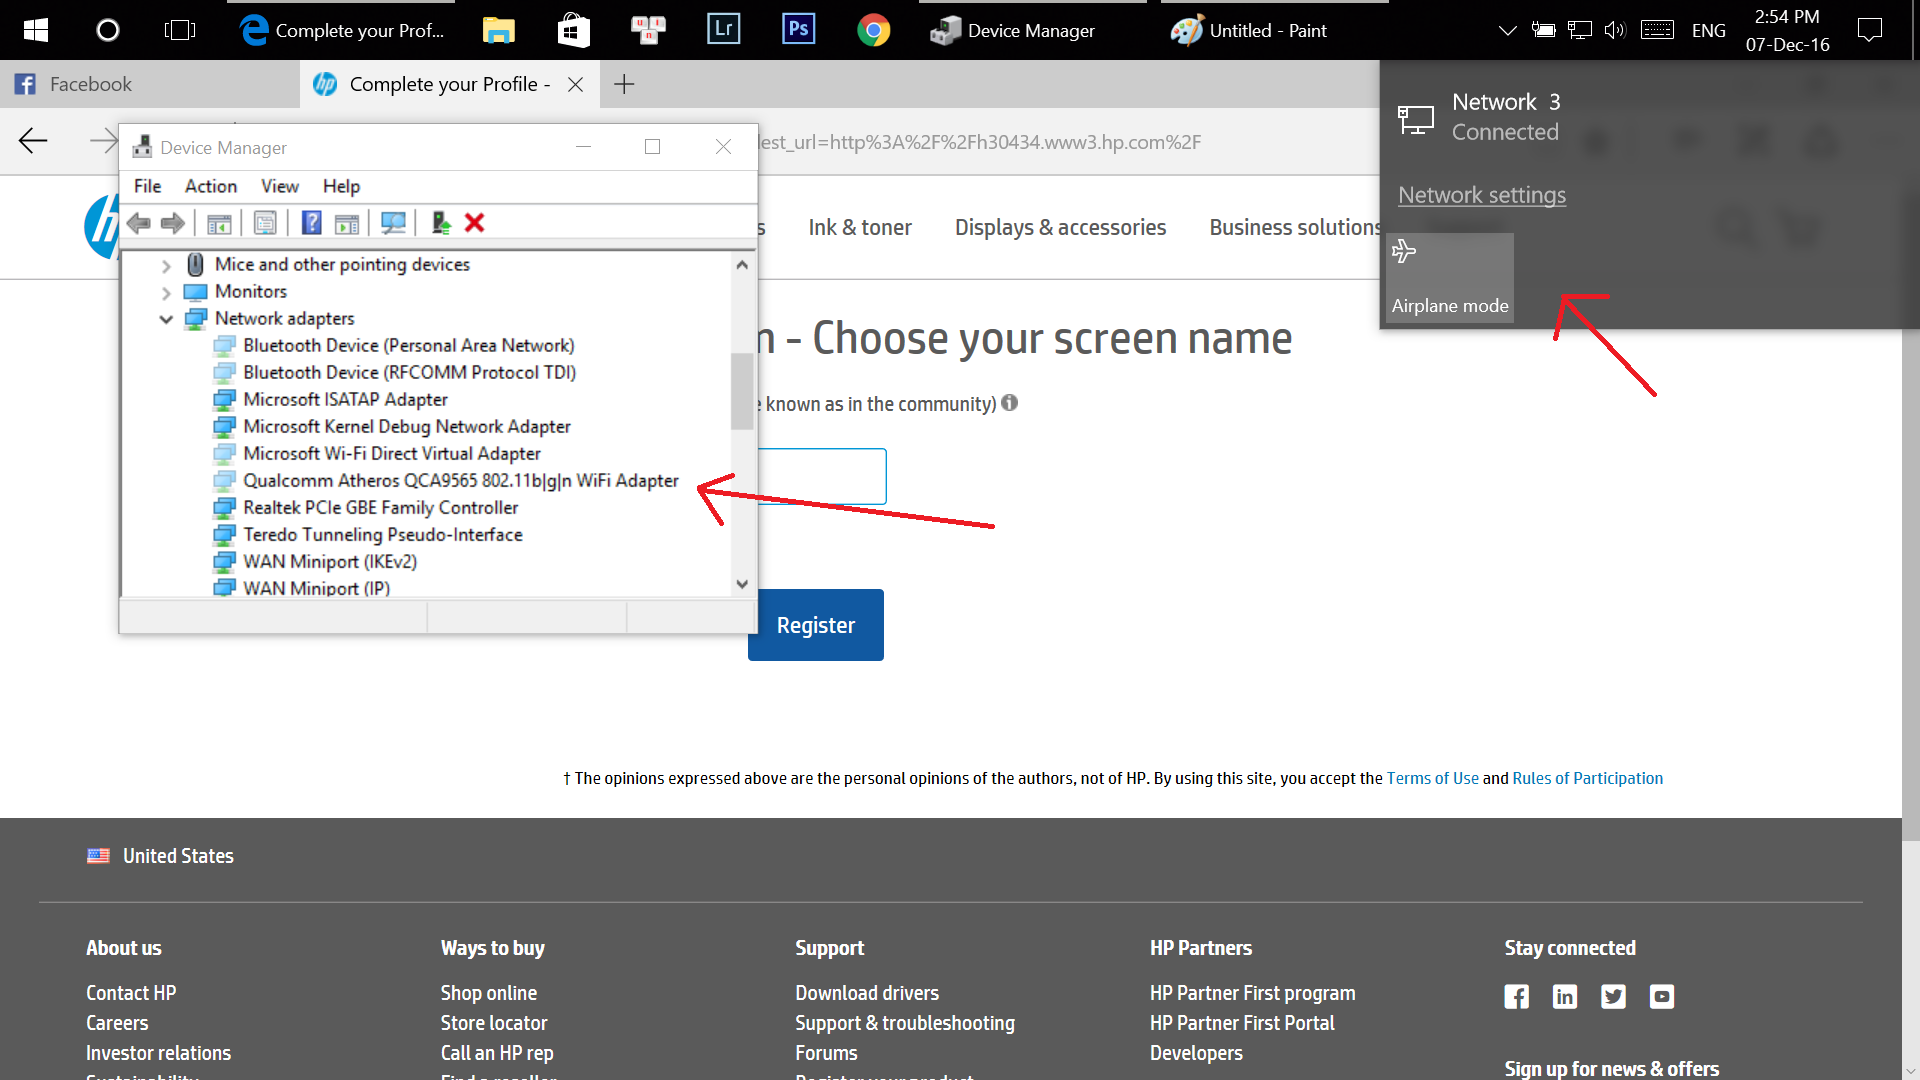Open Properties icon in Device Manager toolbar
This screenshot has width=1920, height=1080.
click(x=265, y=223)
